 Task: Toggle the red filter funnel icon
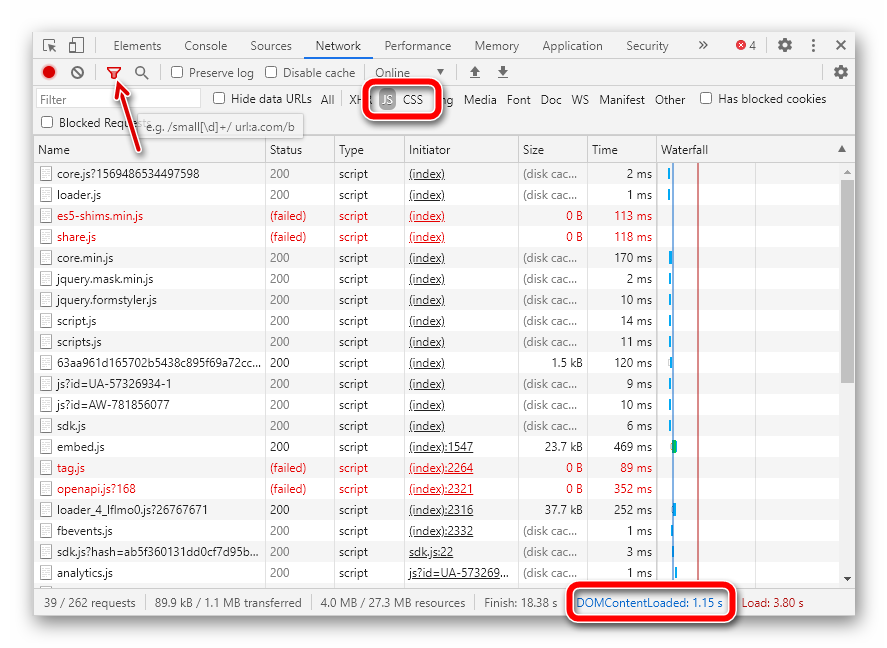coord(114,72)
